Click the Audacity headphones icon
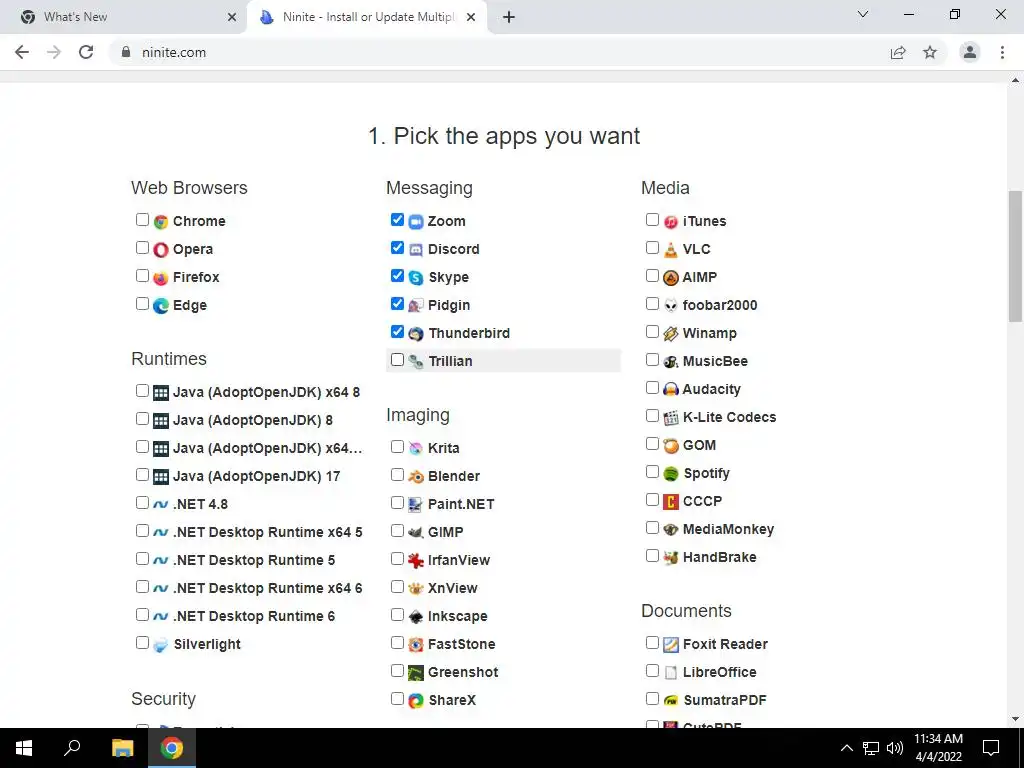Image resolution: width=1024 pixels, height=768 pixels. click(x=671, y=389)
